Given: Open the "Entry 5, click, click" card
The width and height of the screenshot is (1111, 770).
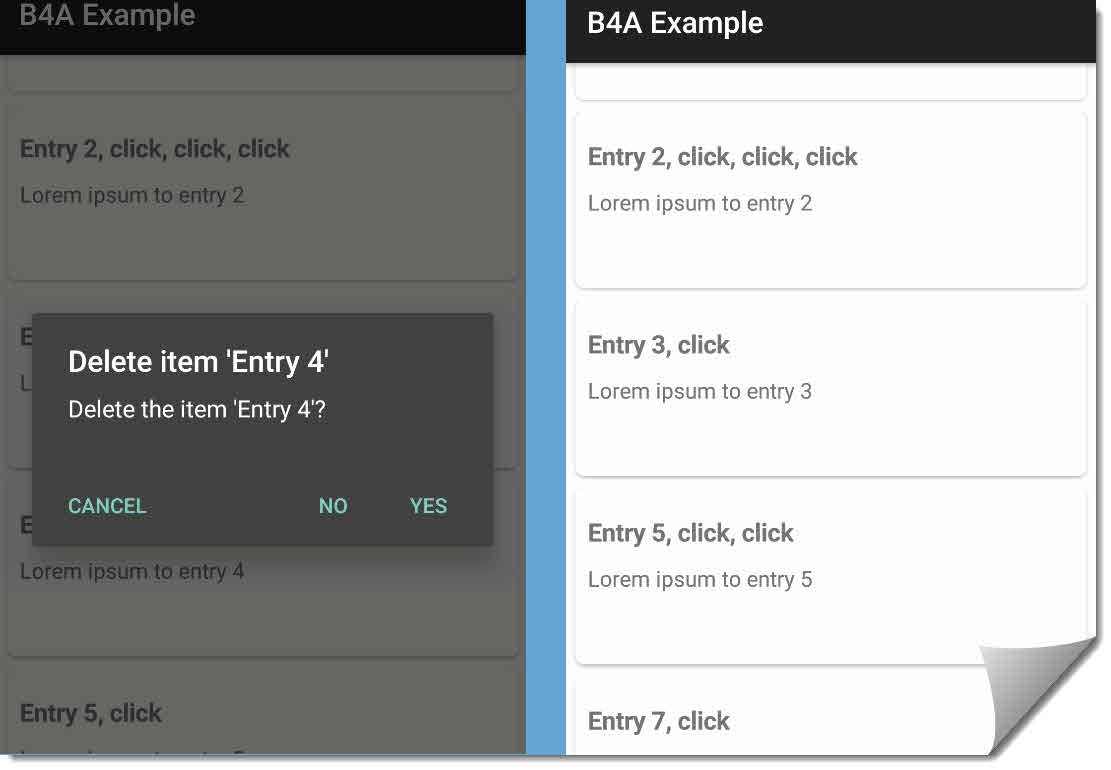Looking at the screenshot, I should coord(690,533).
